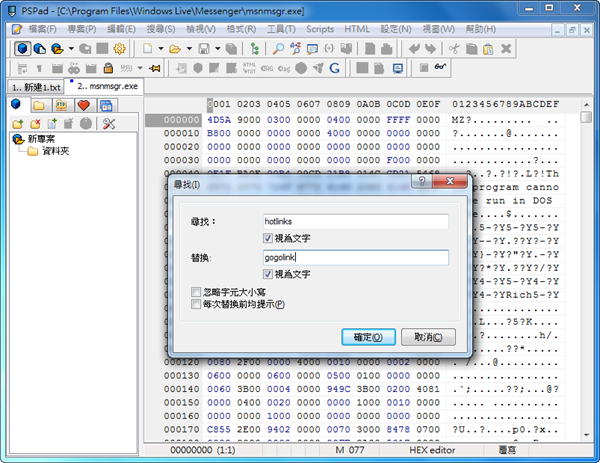The width and height of the screenshot is (600, 463).
Task: Enable 忽略字元大小寫 checkbox
Action: [x=196, y=292]
